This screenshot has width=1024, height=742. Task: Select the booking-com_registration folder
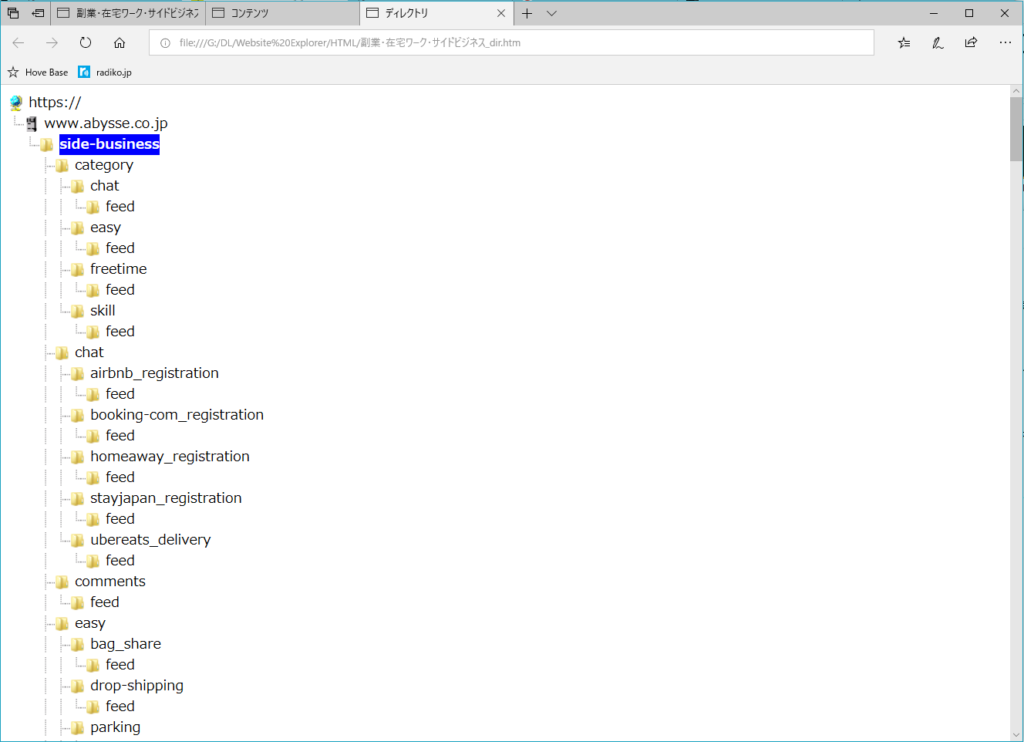[x=177, y=415]
